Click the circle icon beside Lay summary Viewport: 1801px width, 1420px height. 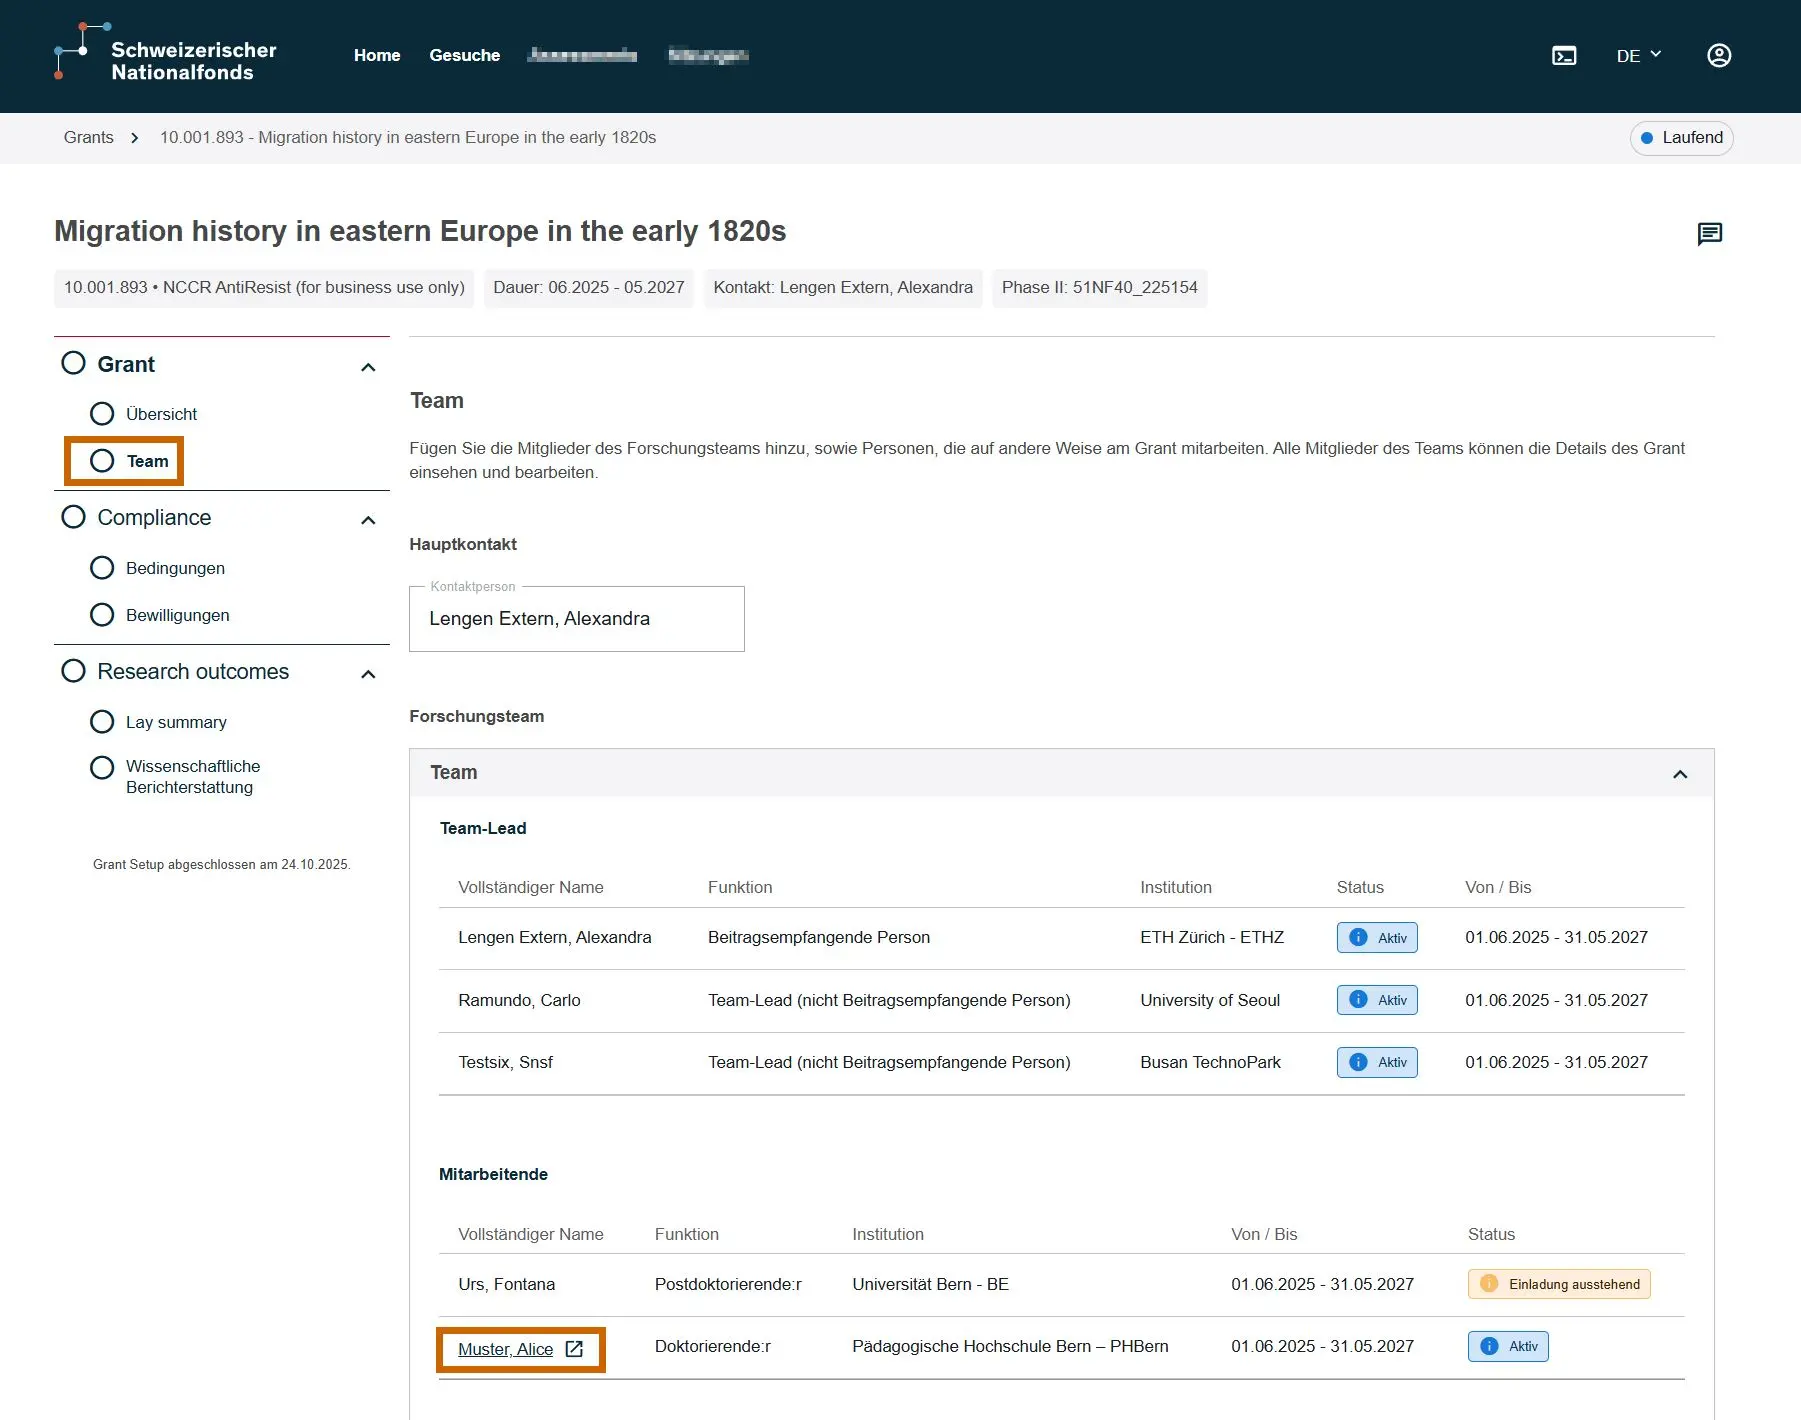(102, 722)
